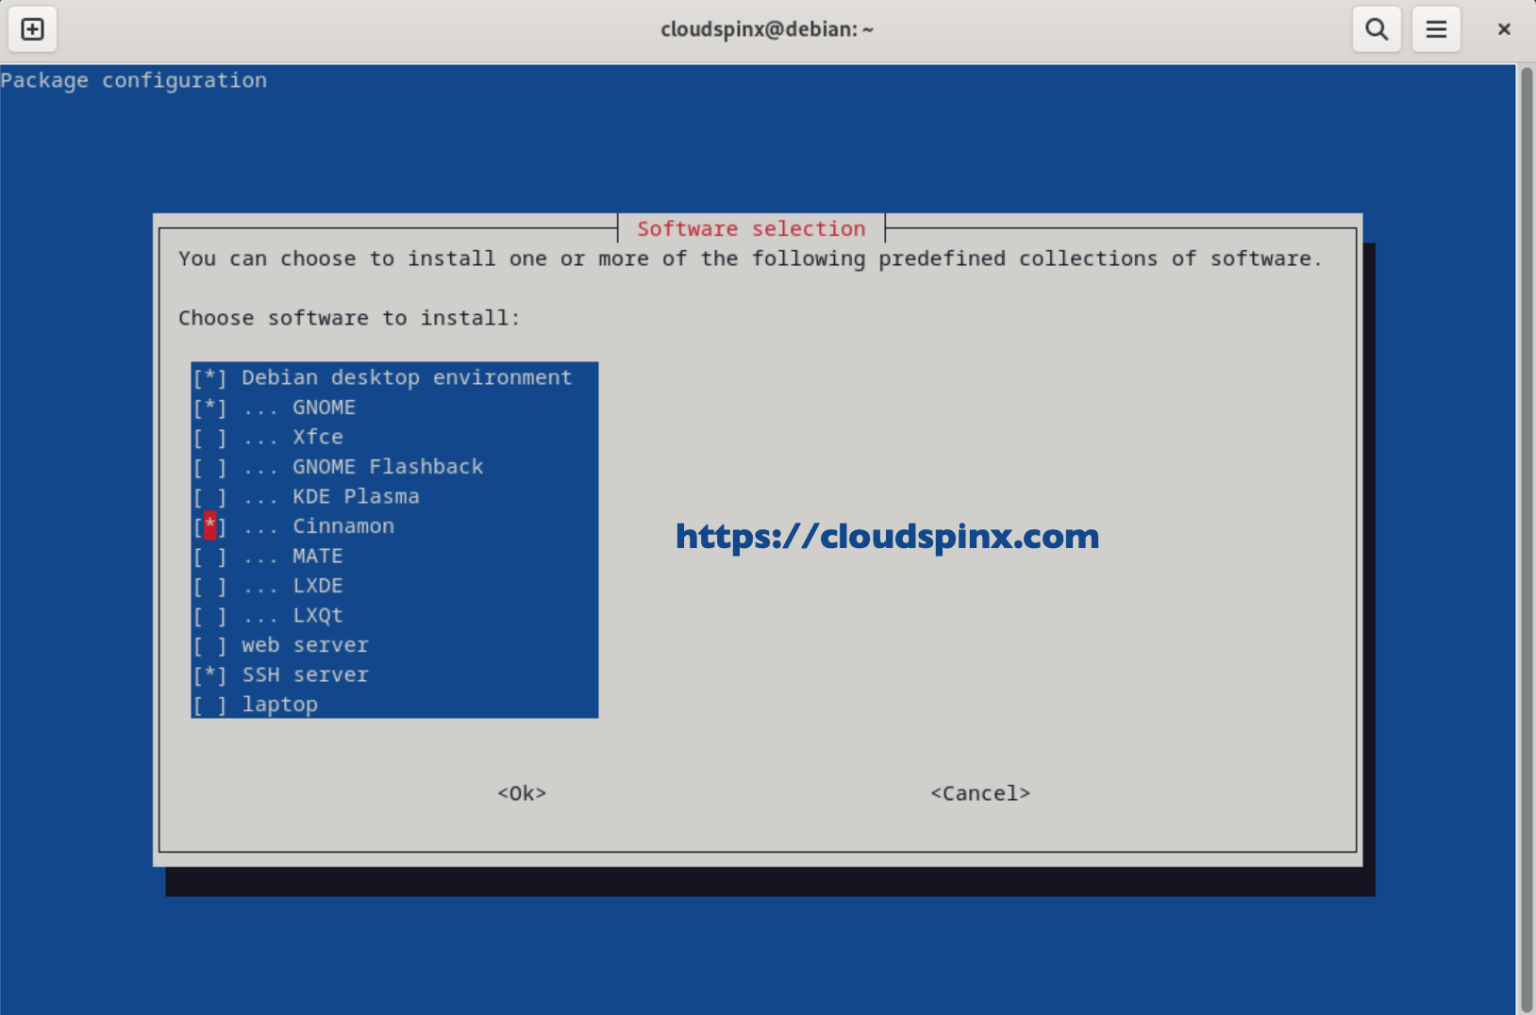Click the cloudspinx.com watermark link
Screen dimensions: 1536x1015
click(x=887, y=537)
